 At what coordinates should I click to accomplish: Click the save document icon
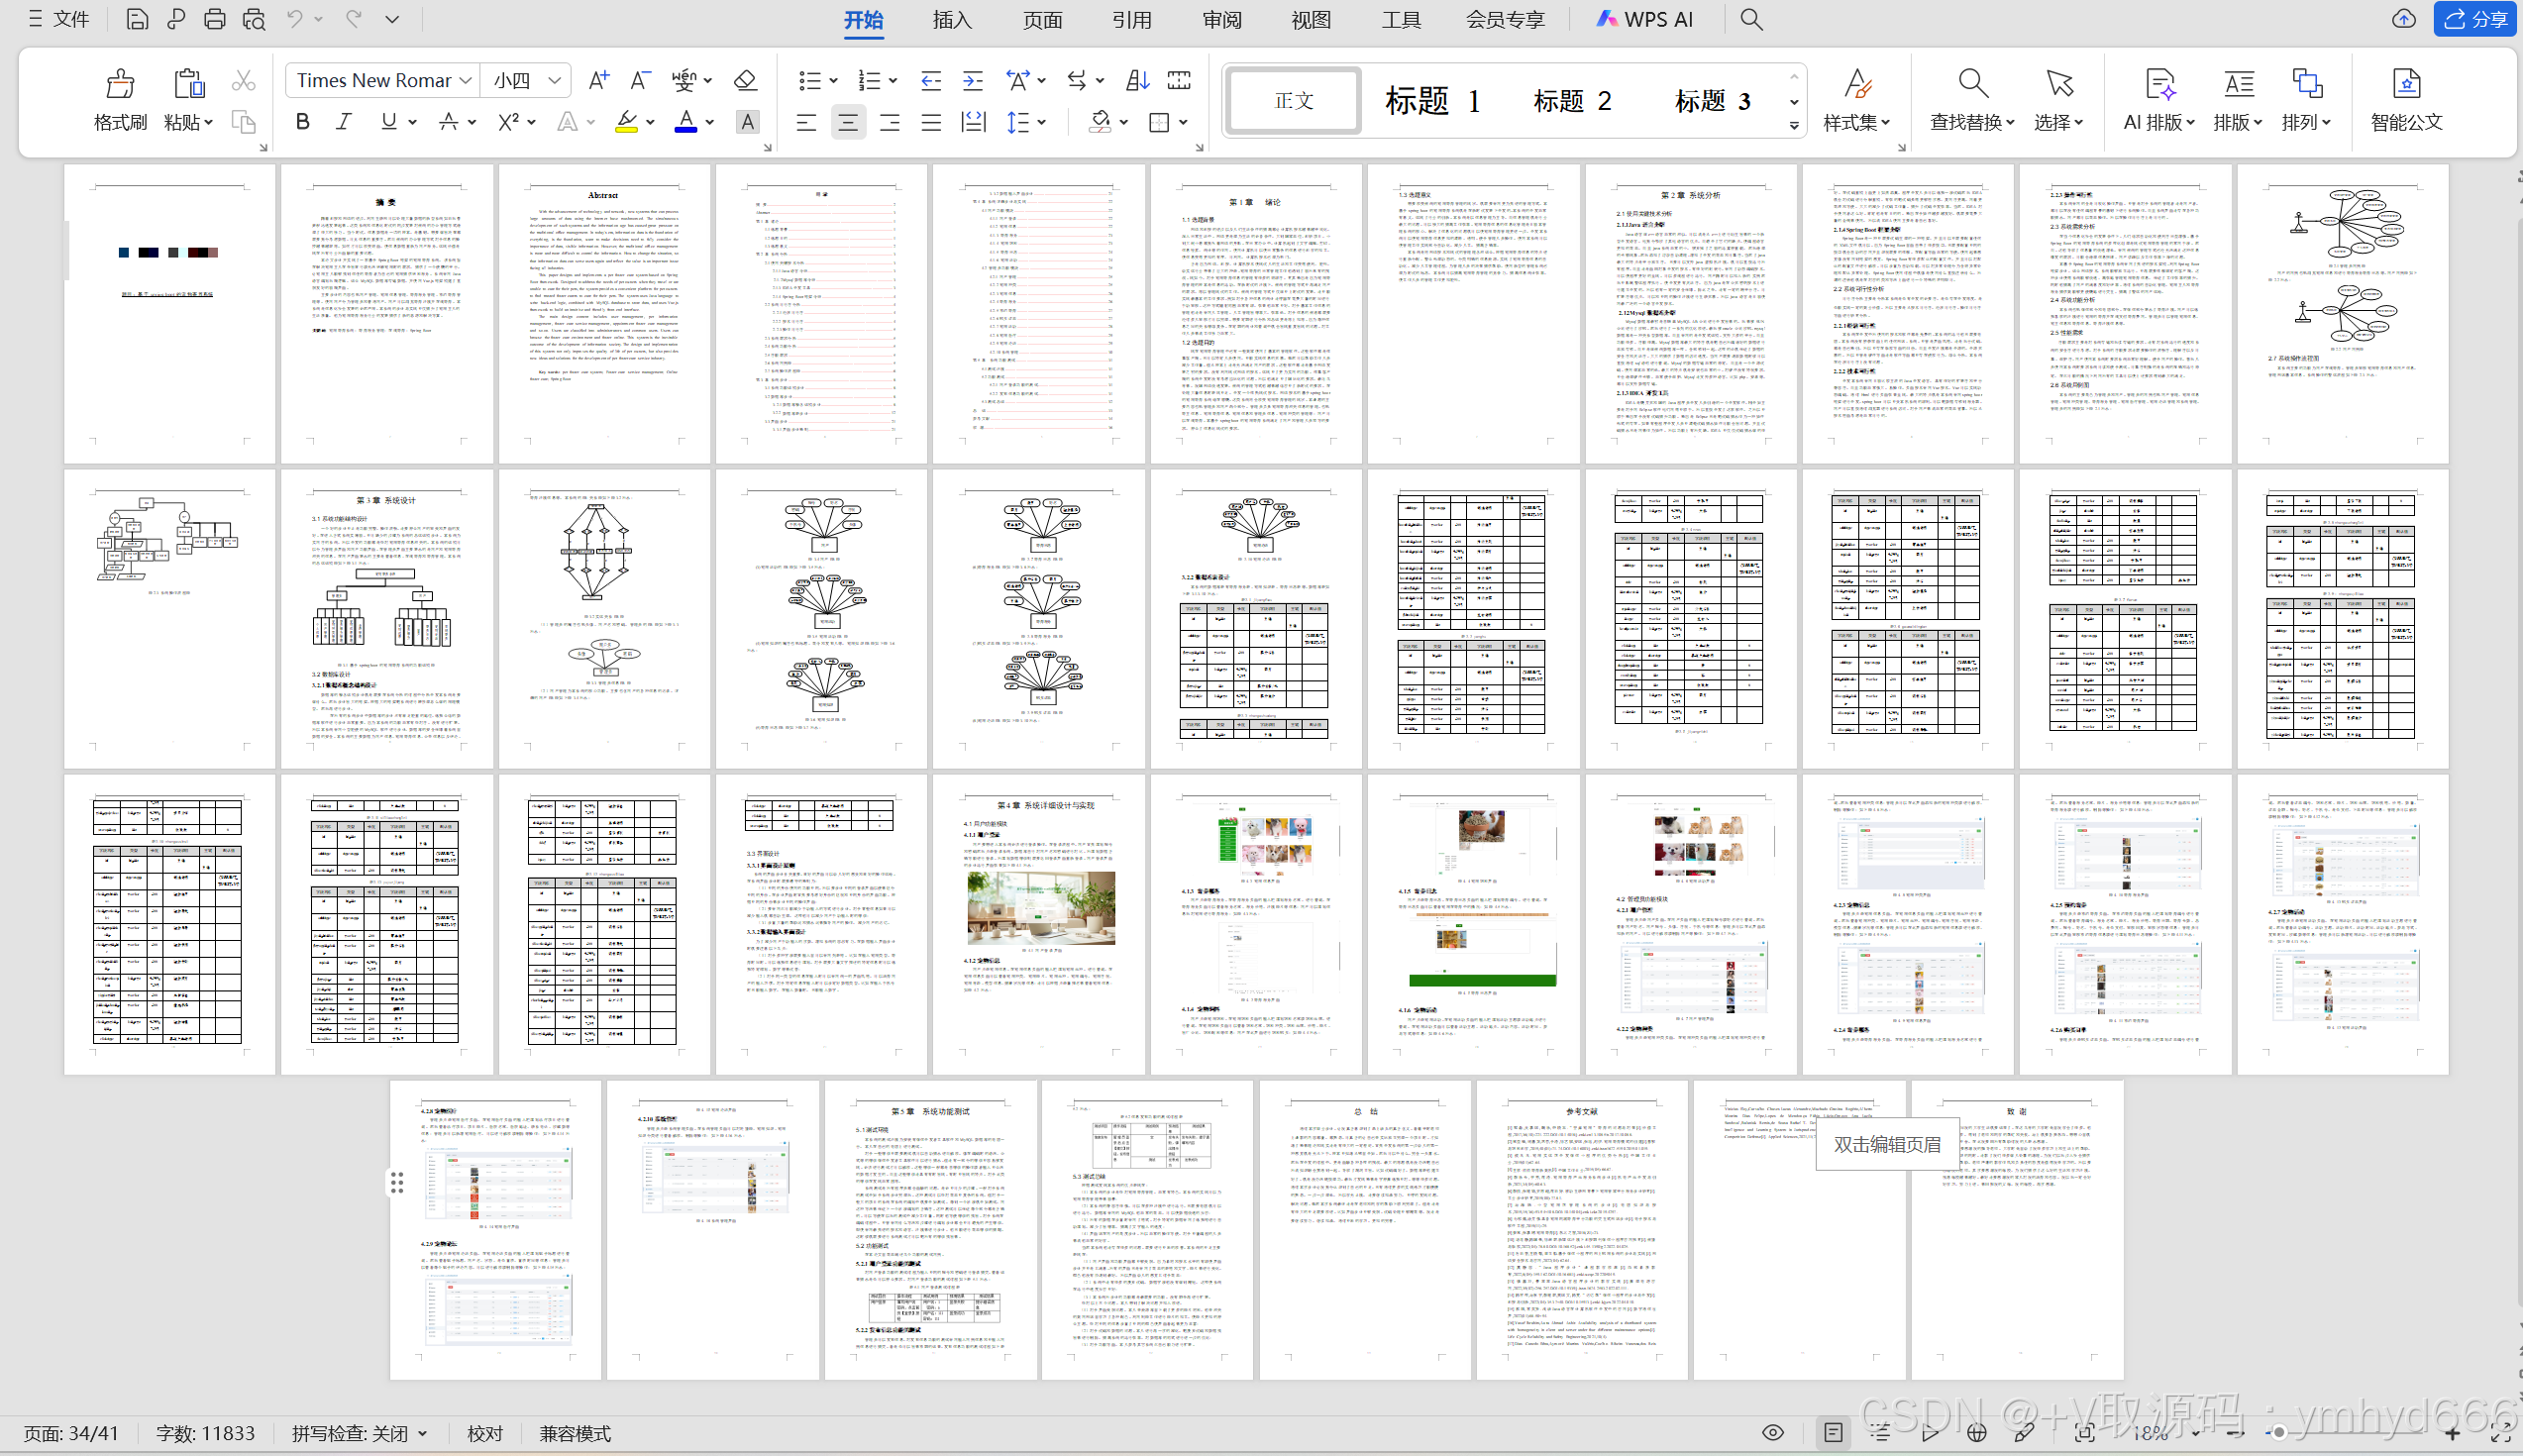coord(137,19)
